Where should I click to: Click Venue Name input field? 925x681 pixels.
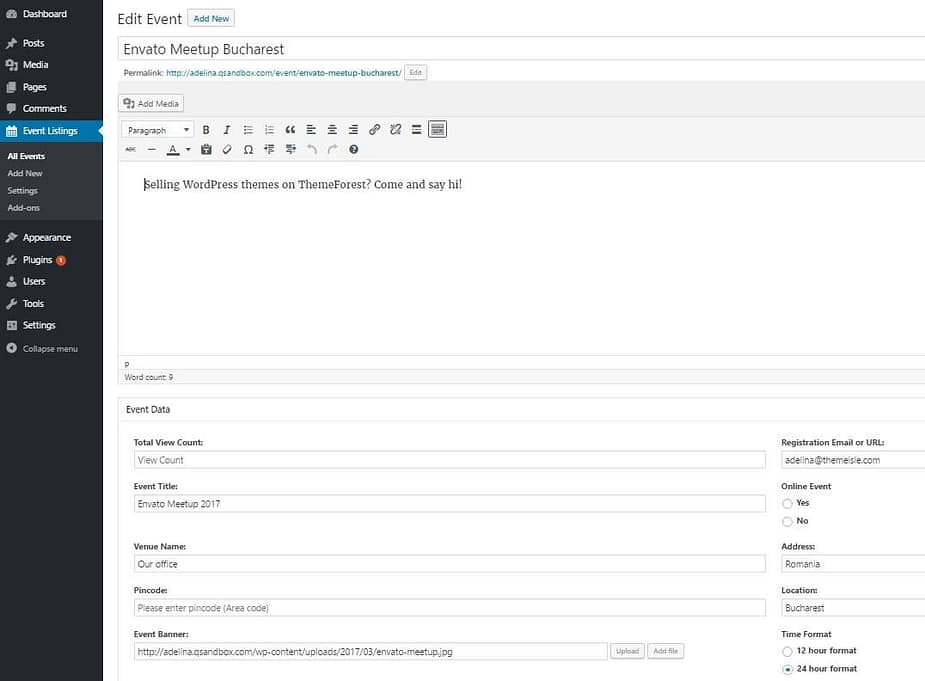tap(450, 564)
